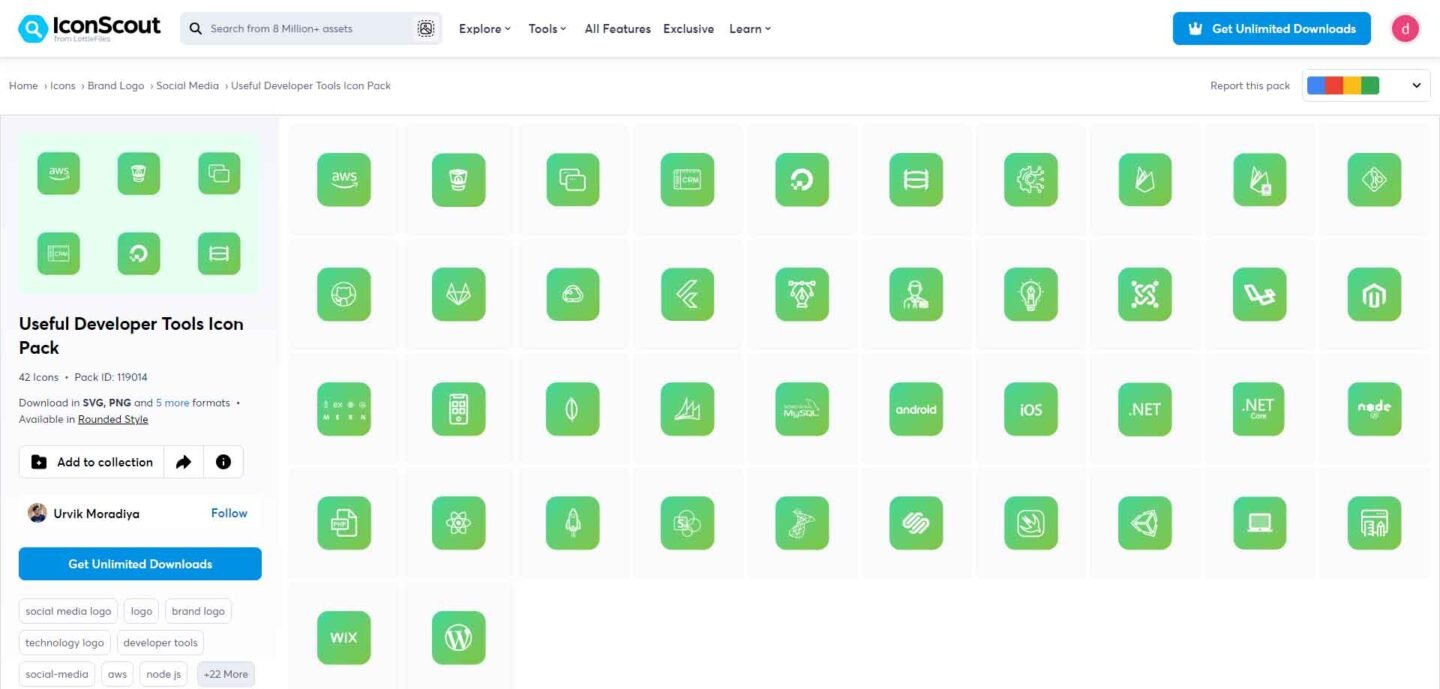Select the aws tag

[118, 674]
